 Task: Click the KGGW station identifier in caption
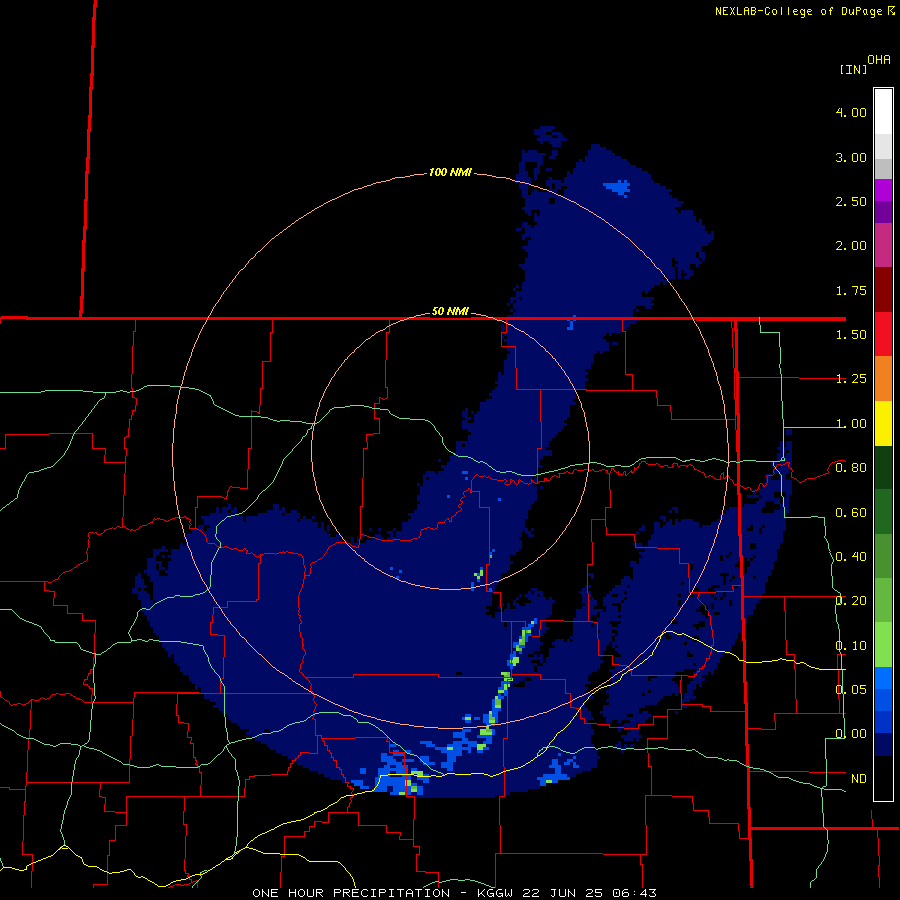pos(495,893)
